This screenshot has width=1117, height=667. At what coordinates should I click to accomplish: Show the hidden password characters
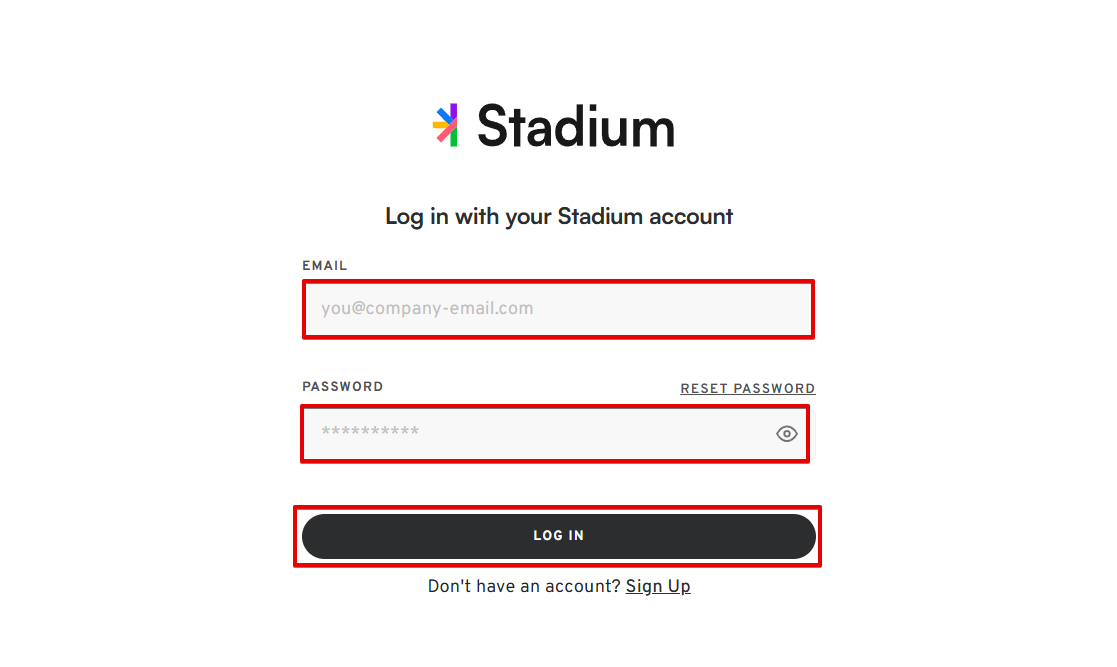click(786, 433)
